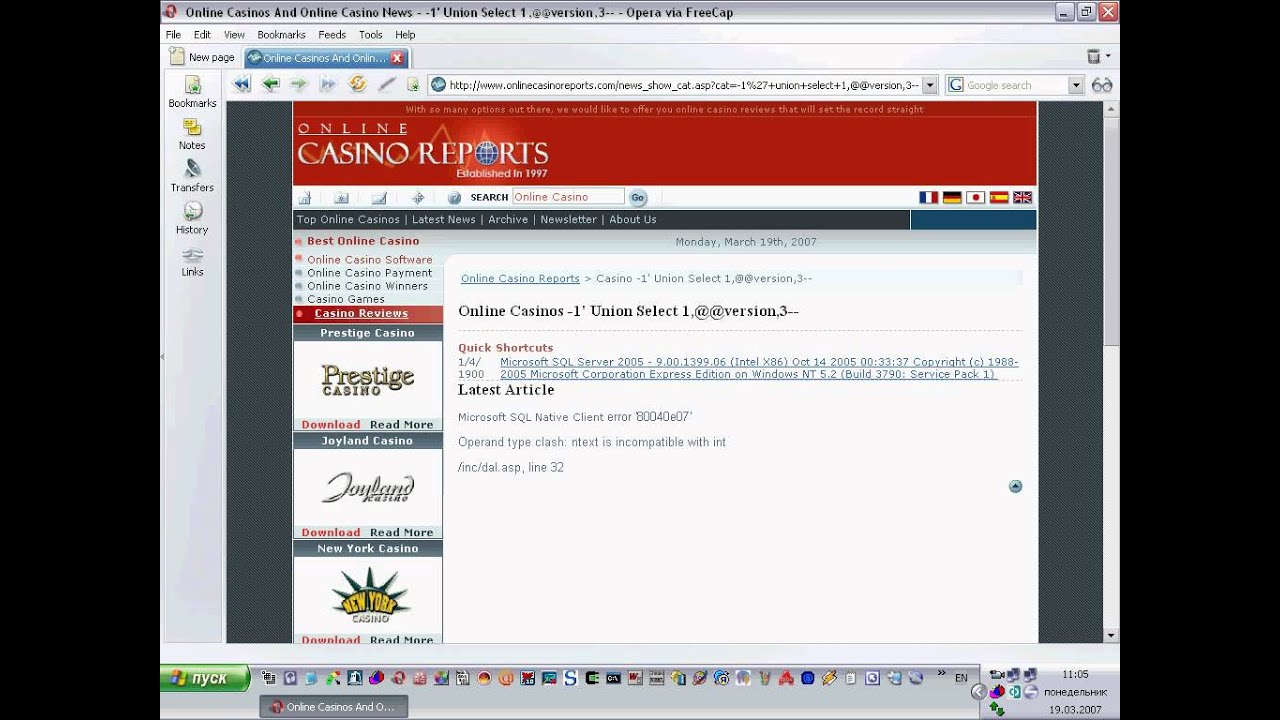This screenshot has width=1280, height=720.
Task: Click the Rewind navigation button
Action: 241,85
